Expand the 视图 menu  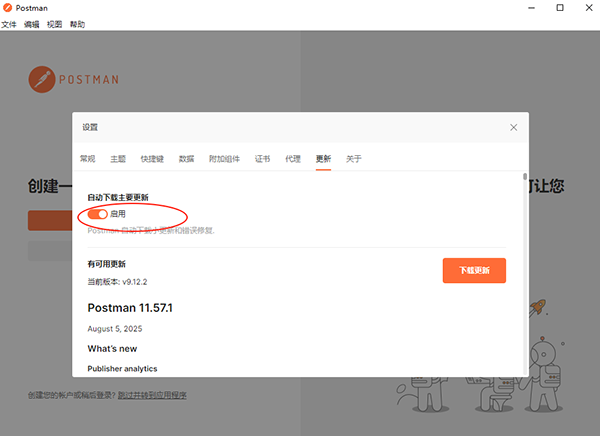[55, 24]
